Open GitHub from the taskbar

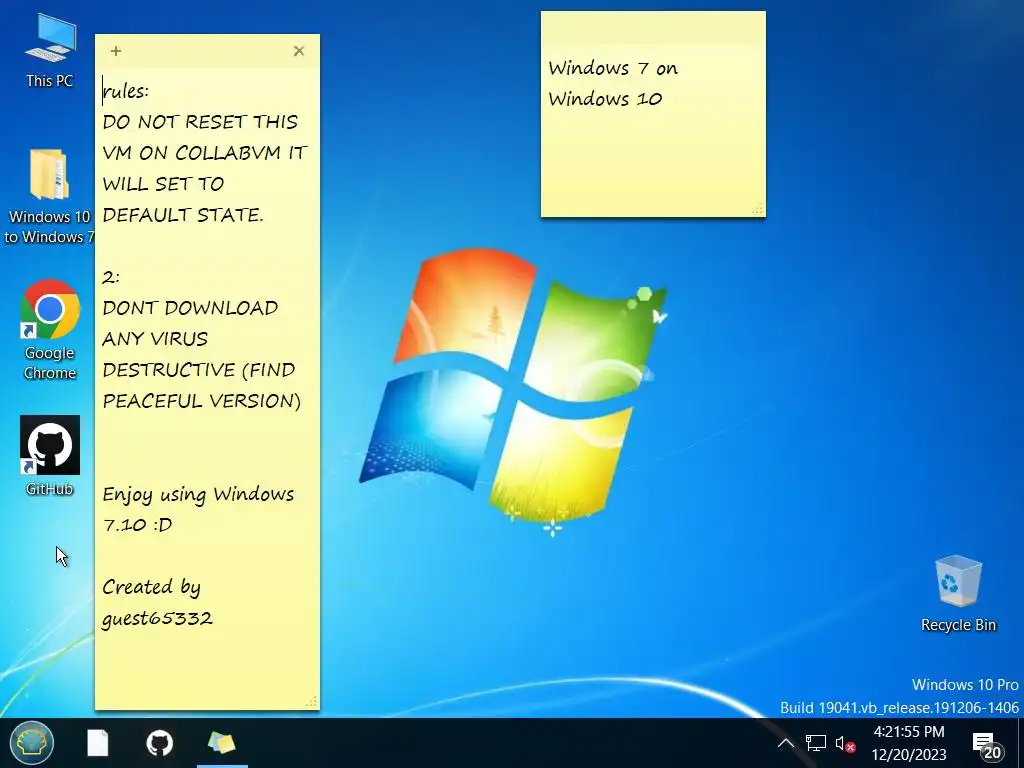coord(159,743)
